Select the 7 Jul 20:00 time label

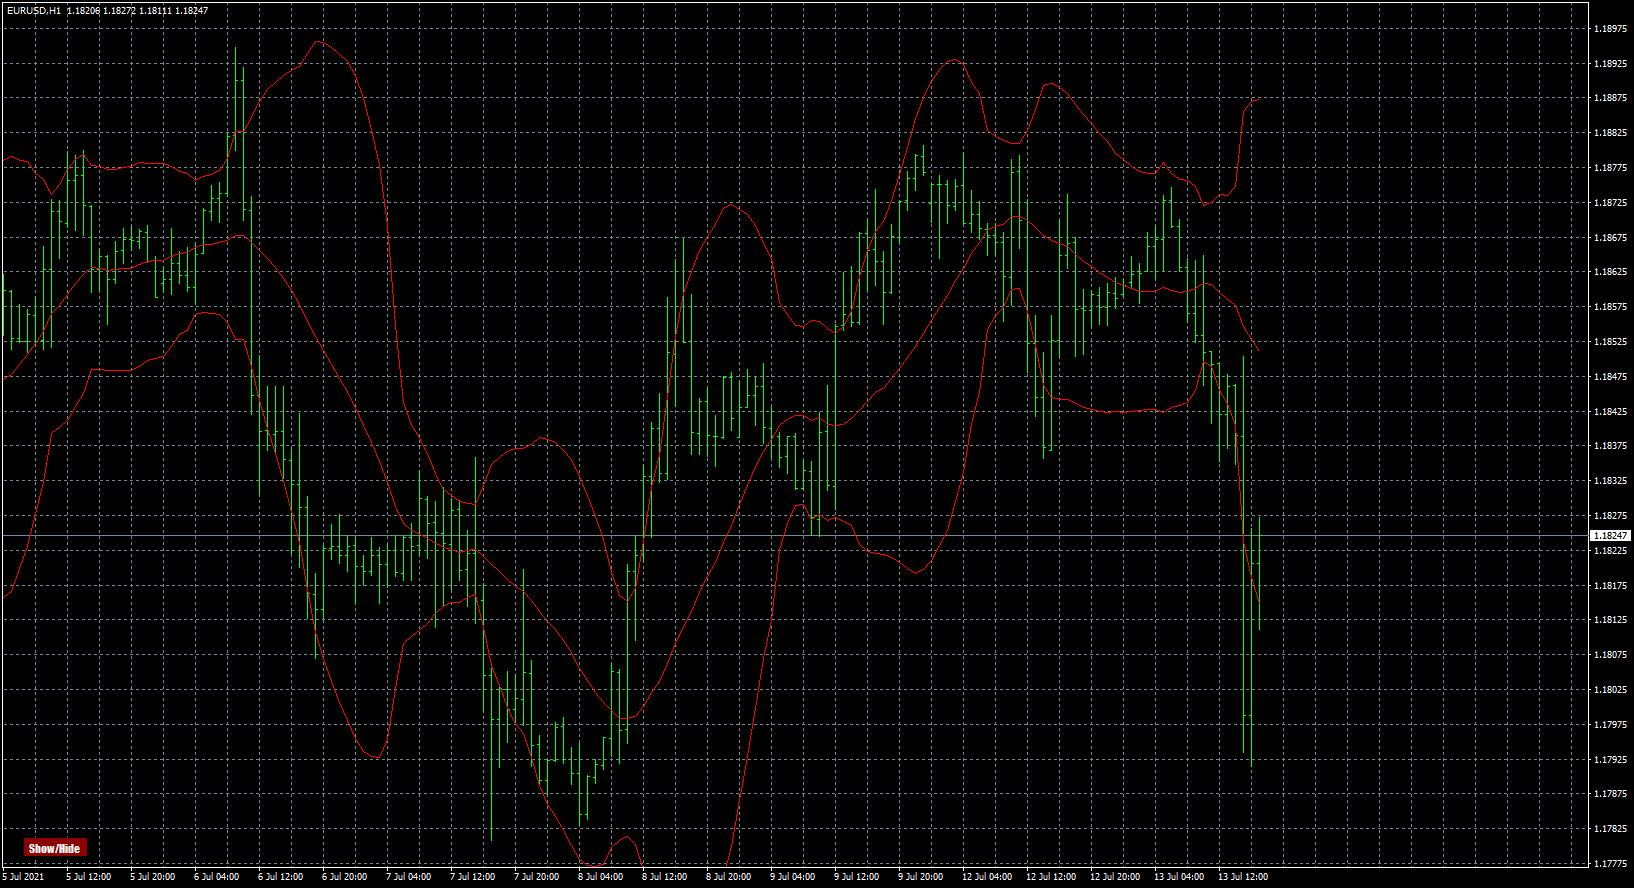536,877
